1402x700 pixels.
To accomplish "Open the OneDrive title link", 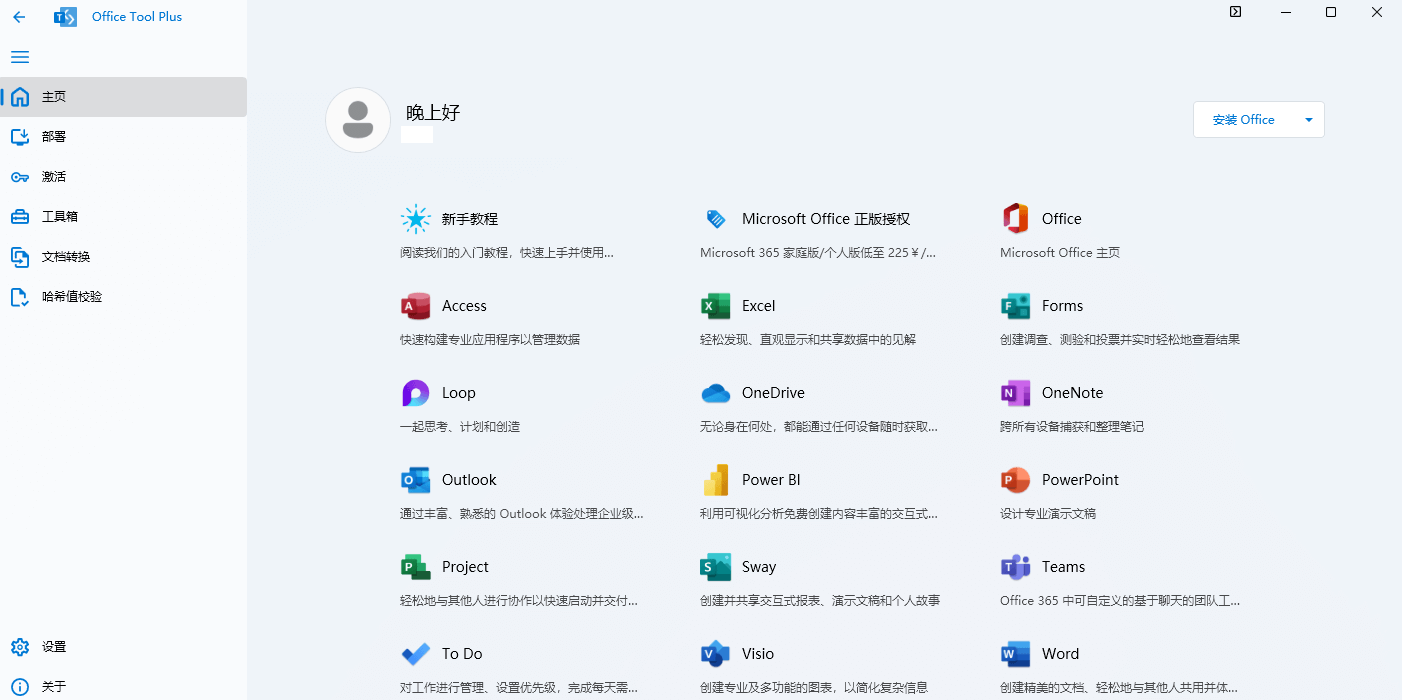I will pos(773,393).
